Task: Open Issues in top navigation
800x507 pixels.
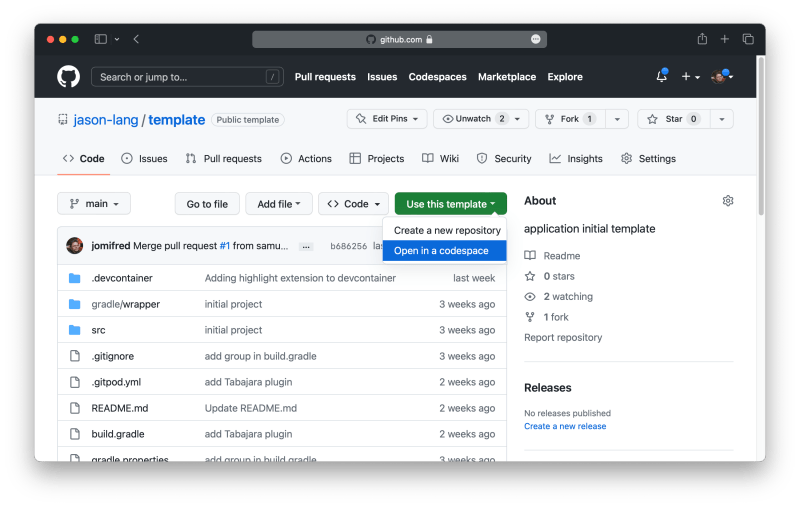Action: pyautogui.click(x=382, y=77)
